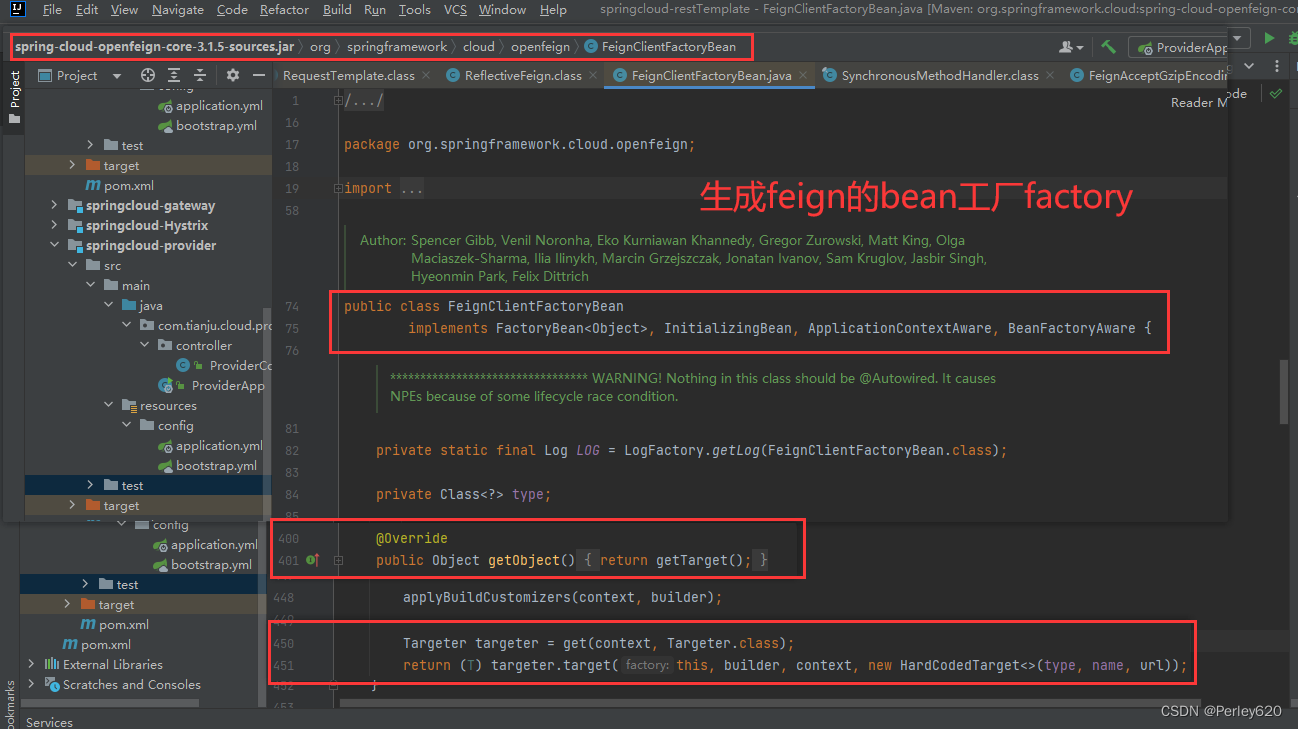Click the implements gutter icon at line 401
The image size is (1298, 729).
pyautogui.click(x=312, y=561)
